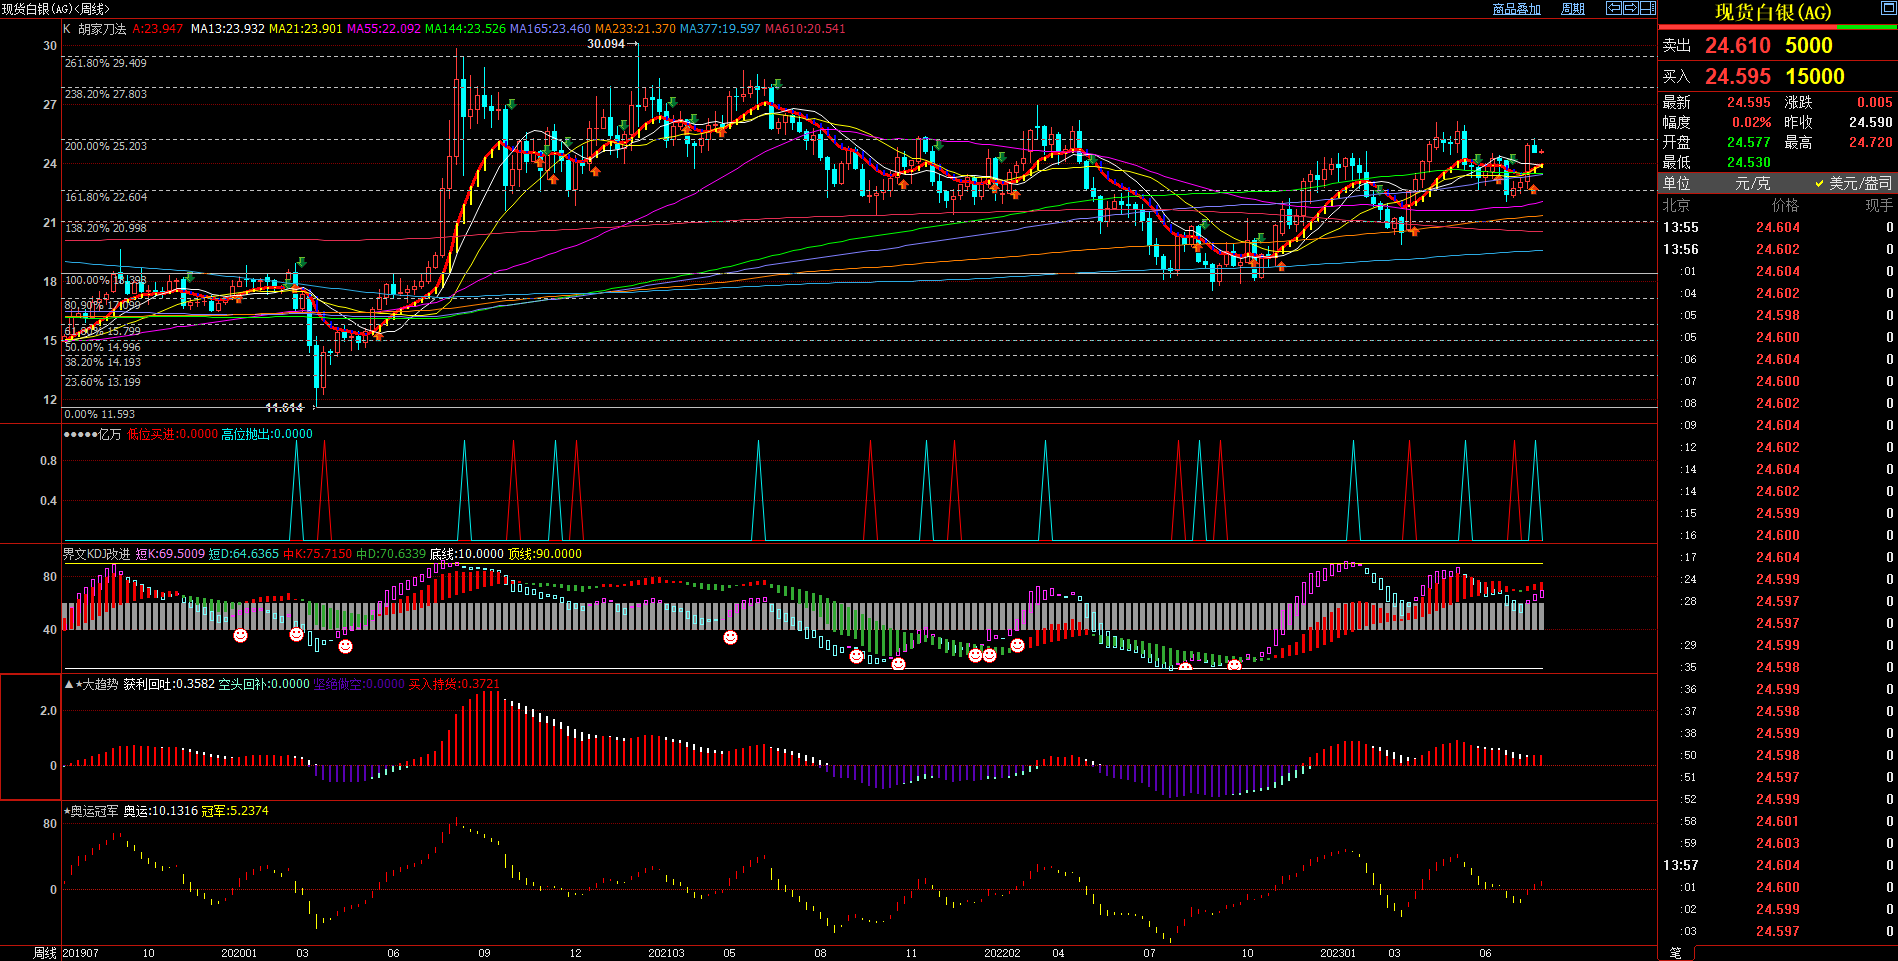This screenshot has height=961, width=1898.
Task: Click the panel layout split icon
Action: tap(1647, 8)
